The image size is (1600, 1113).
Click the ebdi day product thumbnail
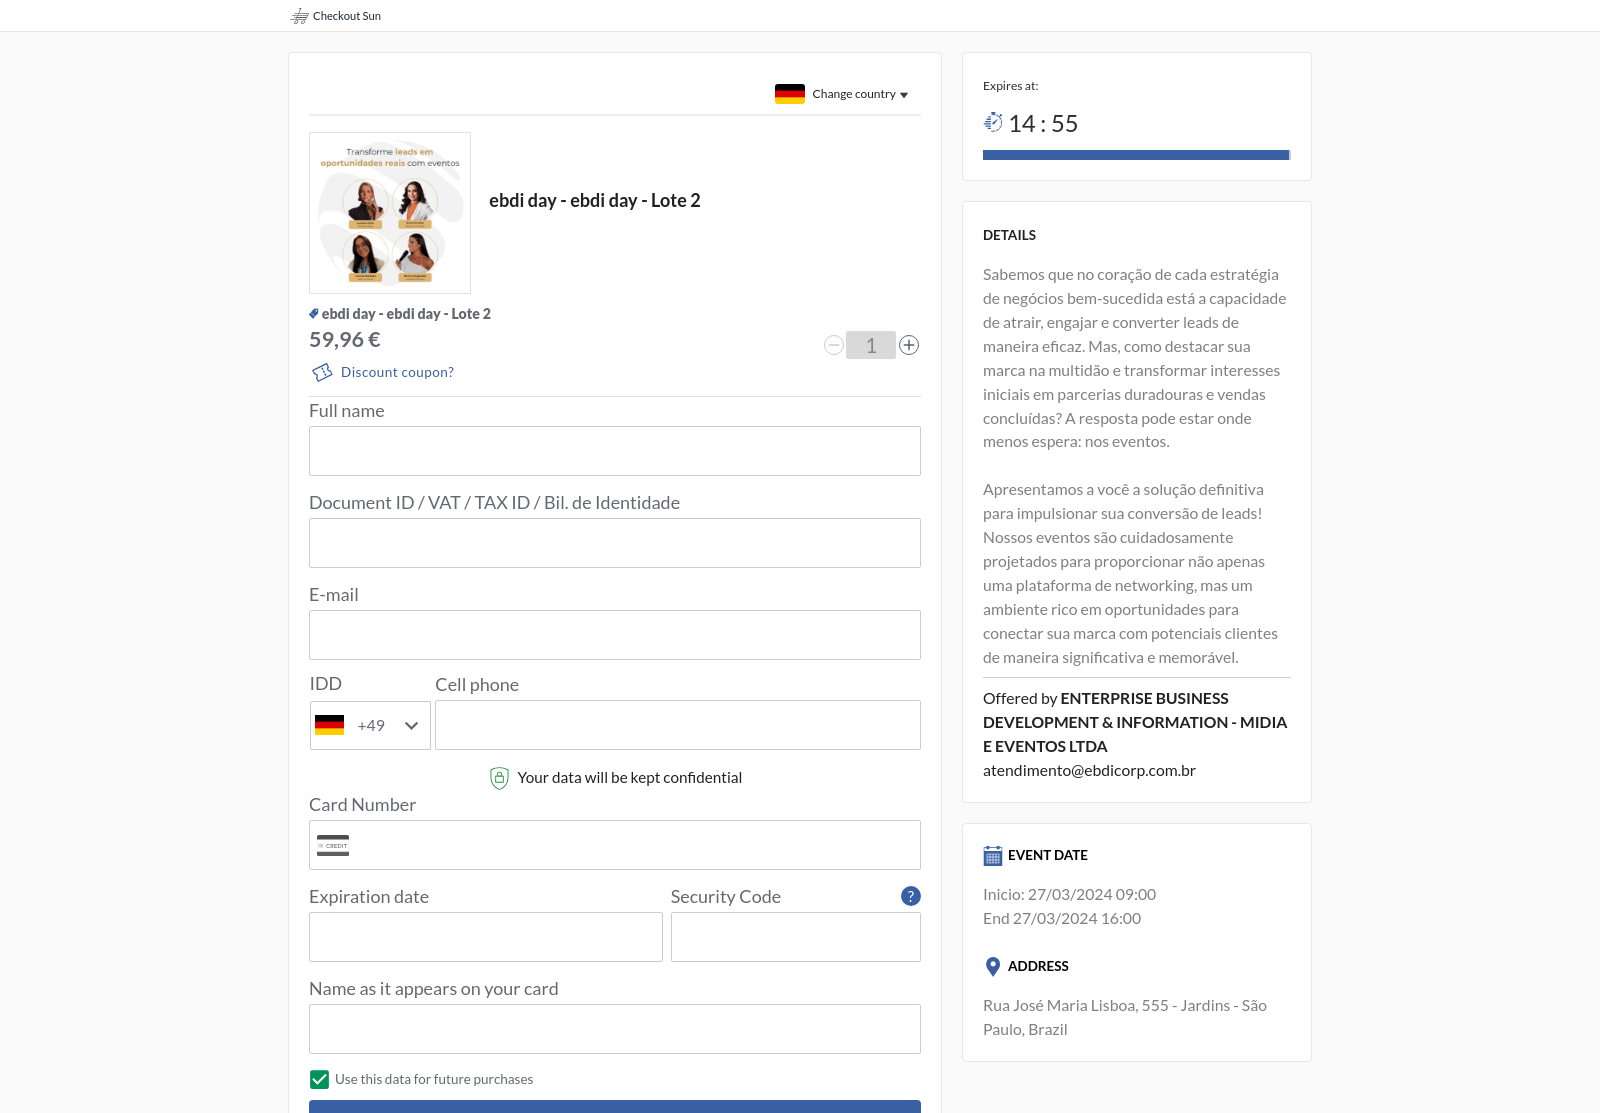(x=390, y=213)
